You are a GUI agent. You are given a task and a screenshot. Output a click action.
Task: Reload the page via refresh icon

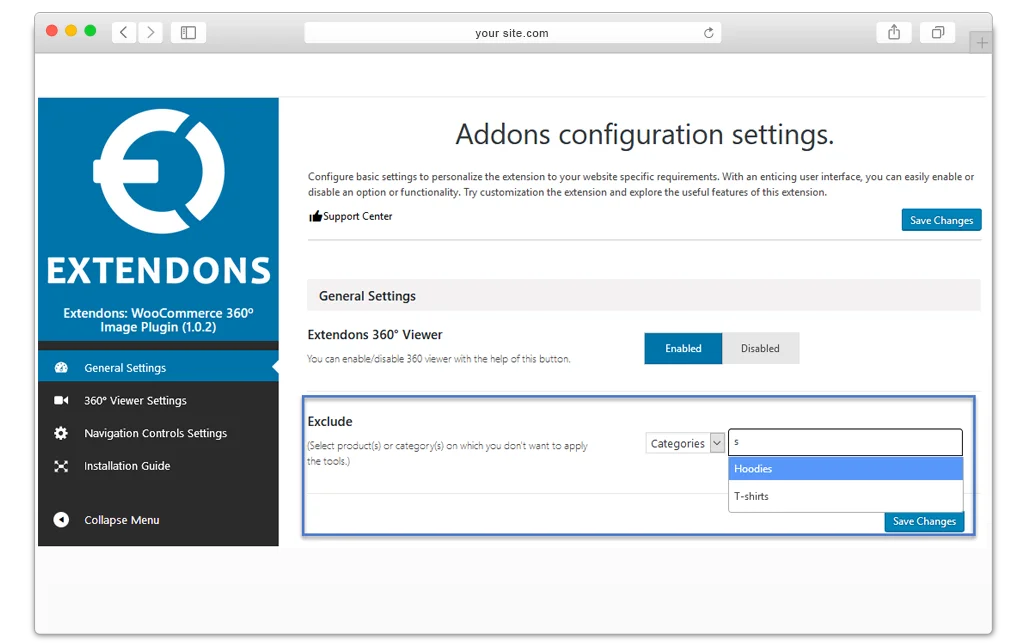pos(709,33)
